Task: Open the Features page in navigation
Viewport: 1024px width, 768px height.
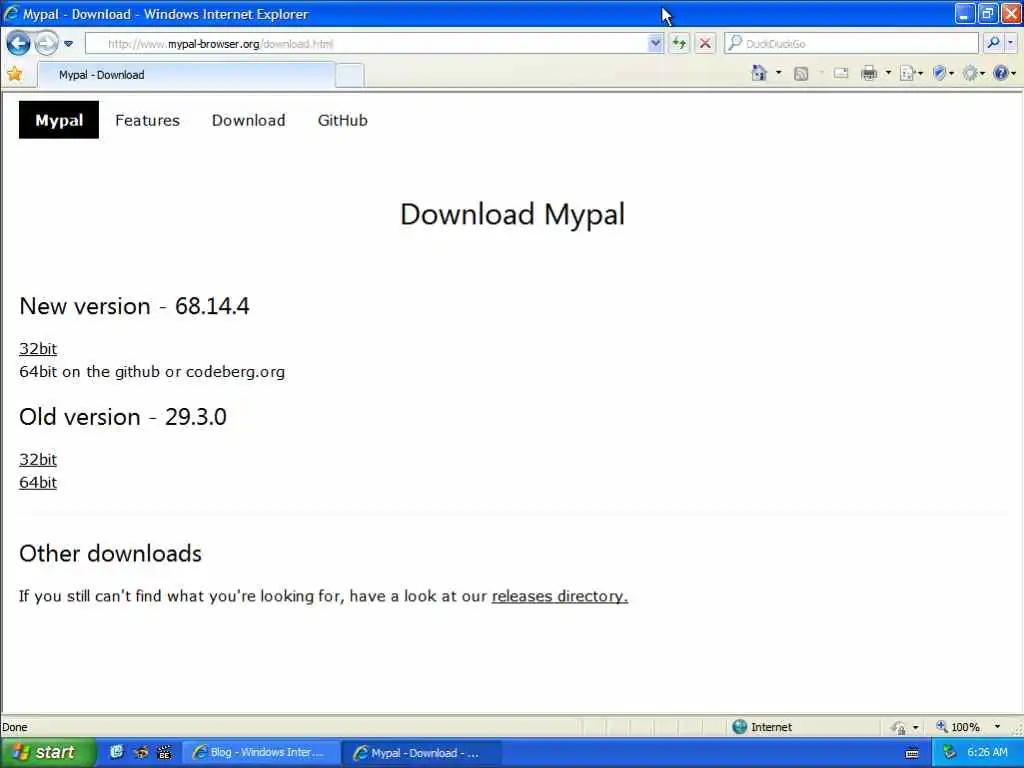Action: coord(148,120)
